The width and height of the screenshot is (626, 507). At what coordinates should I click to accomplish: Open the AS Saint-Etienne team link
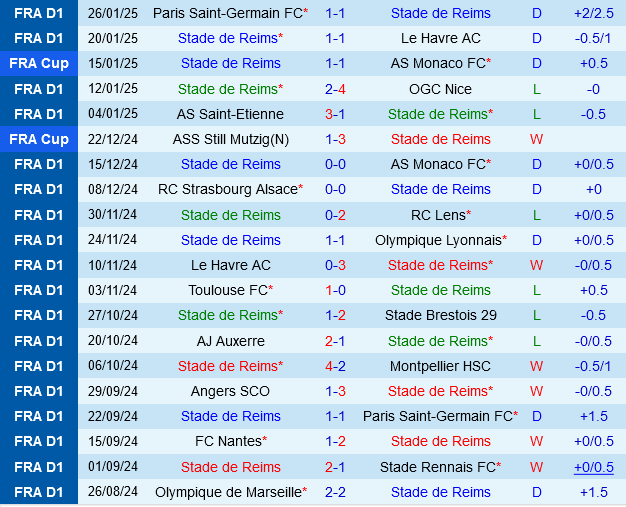[x=230, y=114]
